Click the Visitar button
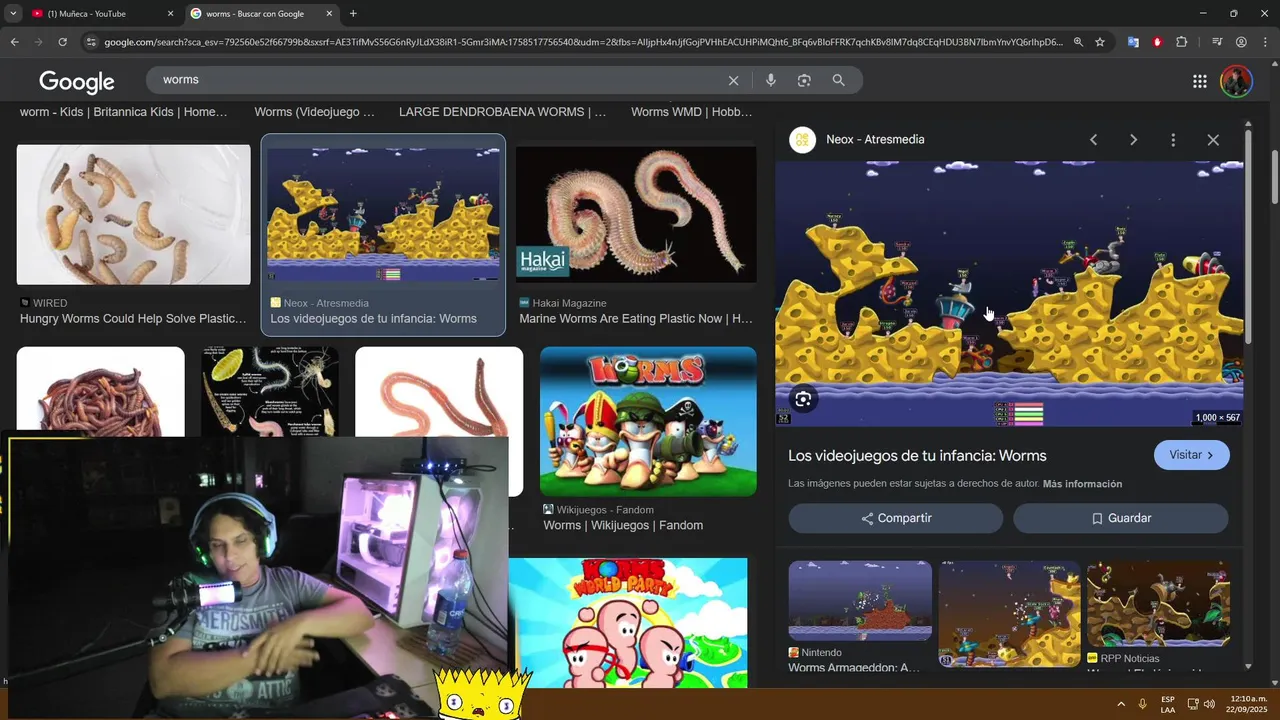The height and width of the screenshot is (720, 1280). pyautogui.click(x=1192, y=455)
